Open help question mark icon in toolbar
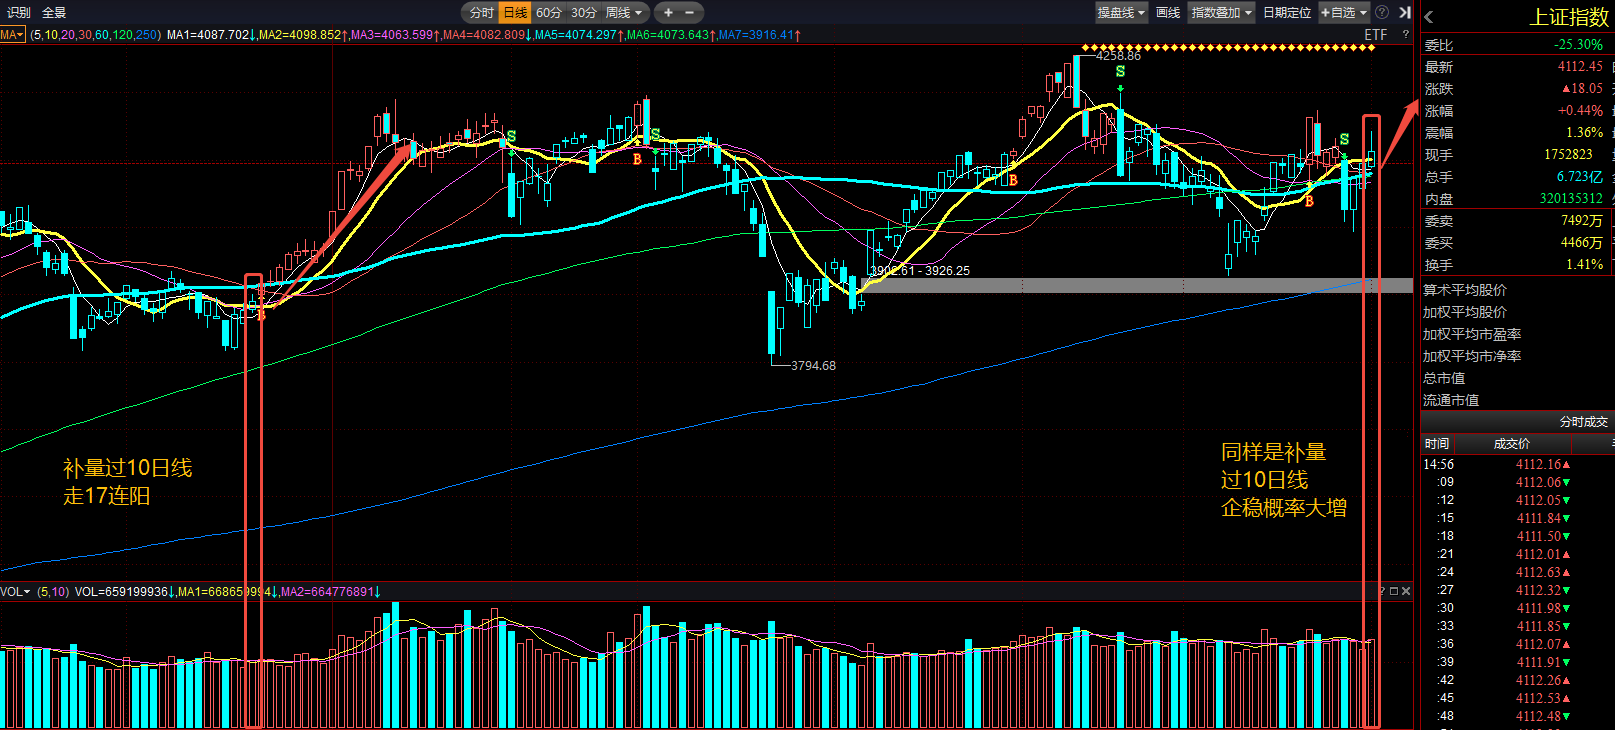This screenshot has width=1615, height=730. coord(1382,13)
